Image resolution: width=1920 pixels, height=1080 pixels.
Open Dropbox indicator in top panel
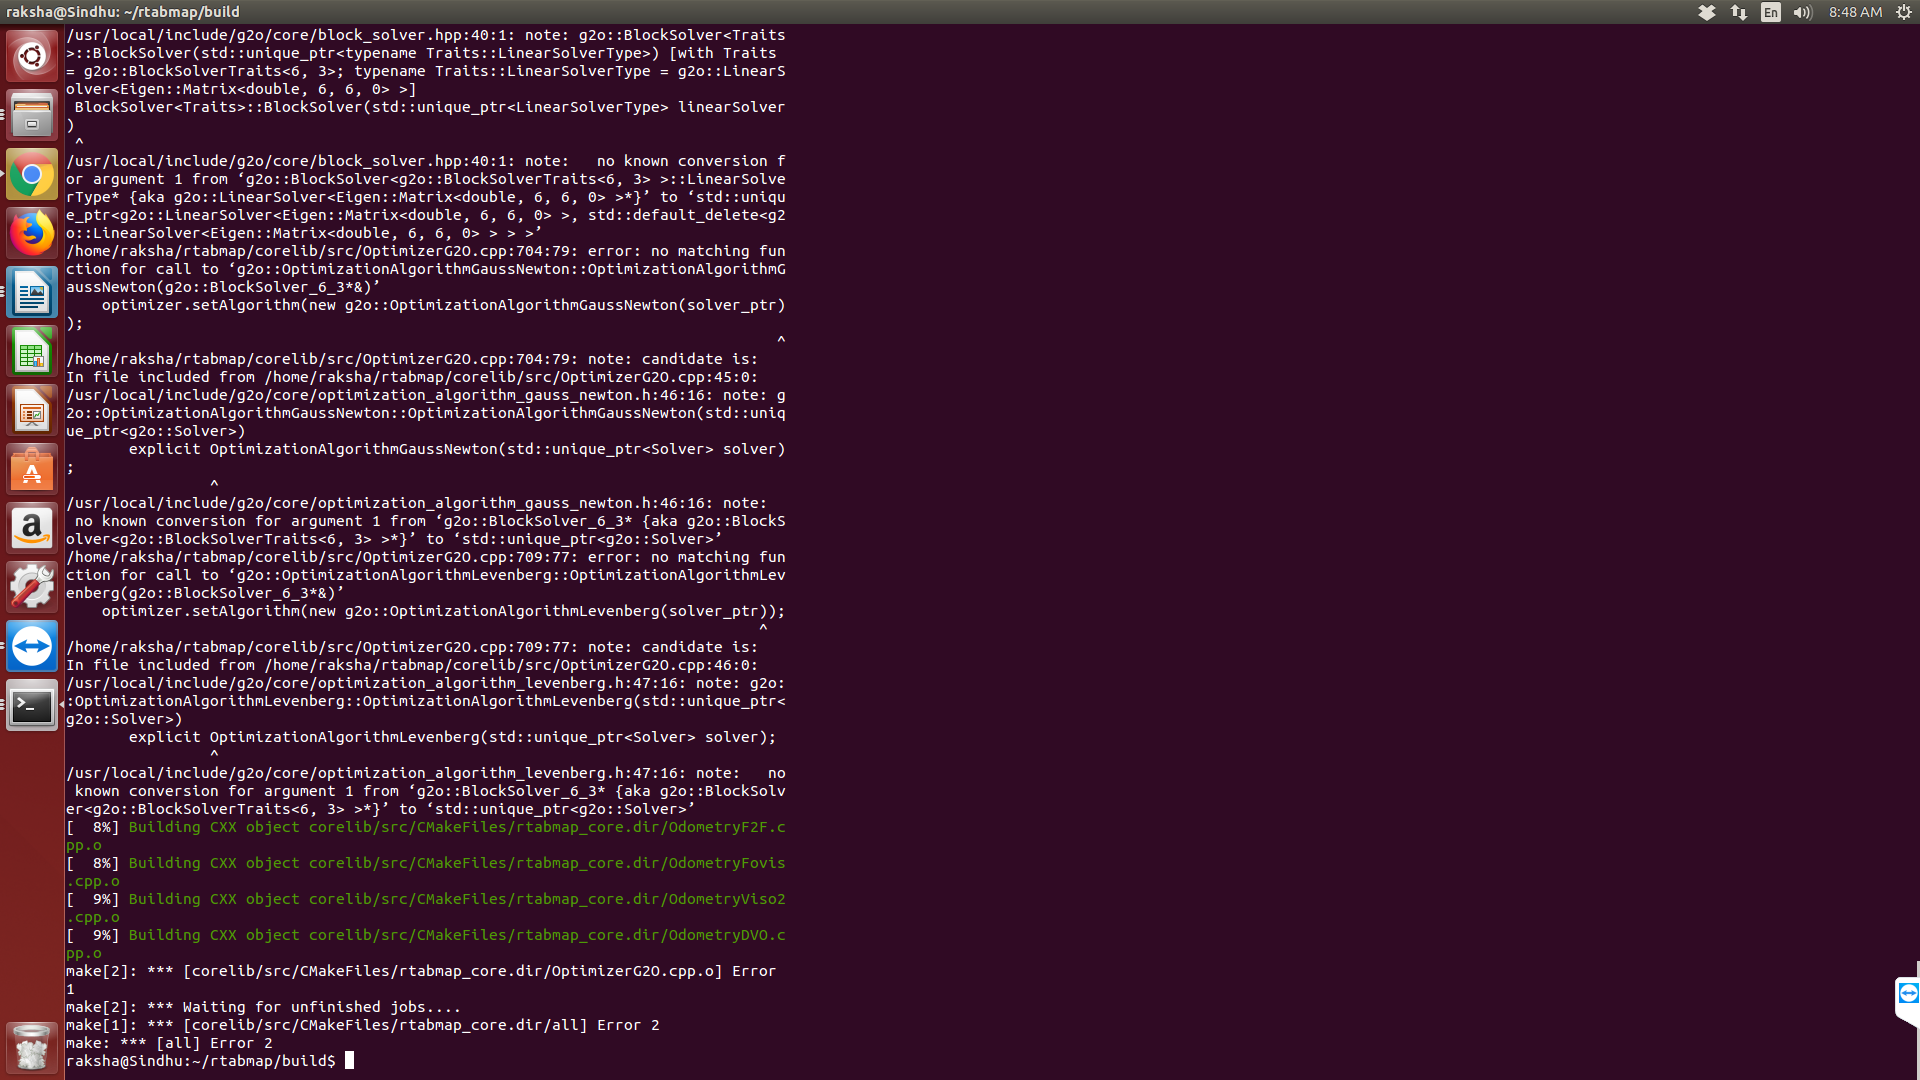pyautogui.click(x=1707, y=12)
